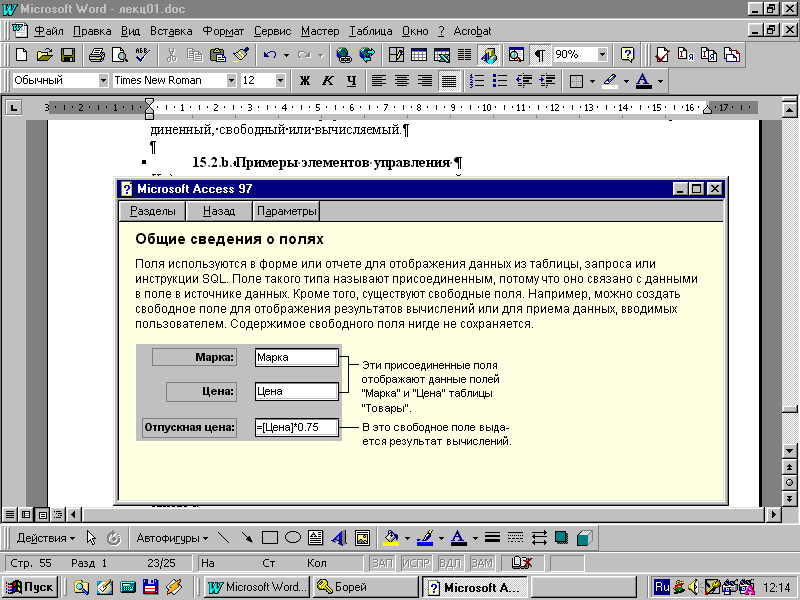The width and height of the screenshot is (800, 600).
Task: Apply highlight marker color
Action: [x=610, y=81]
